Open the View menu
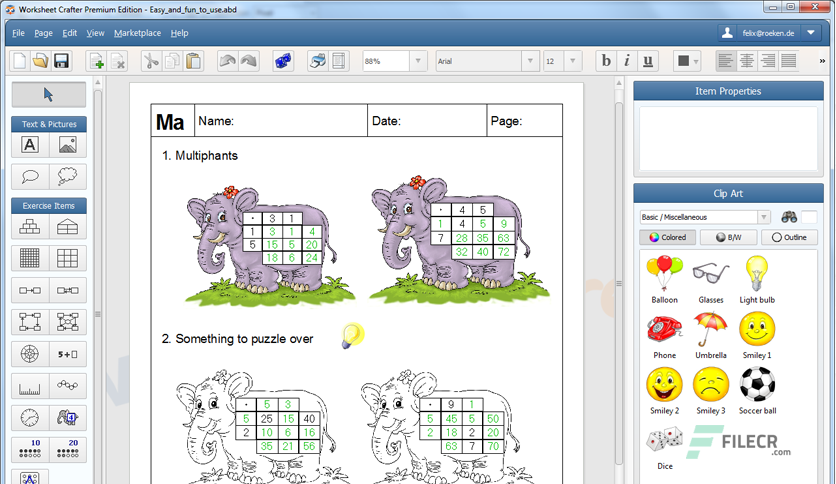 (x=95, y=33)
